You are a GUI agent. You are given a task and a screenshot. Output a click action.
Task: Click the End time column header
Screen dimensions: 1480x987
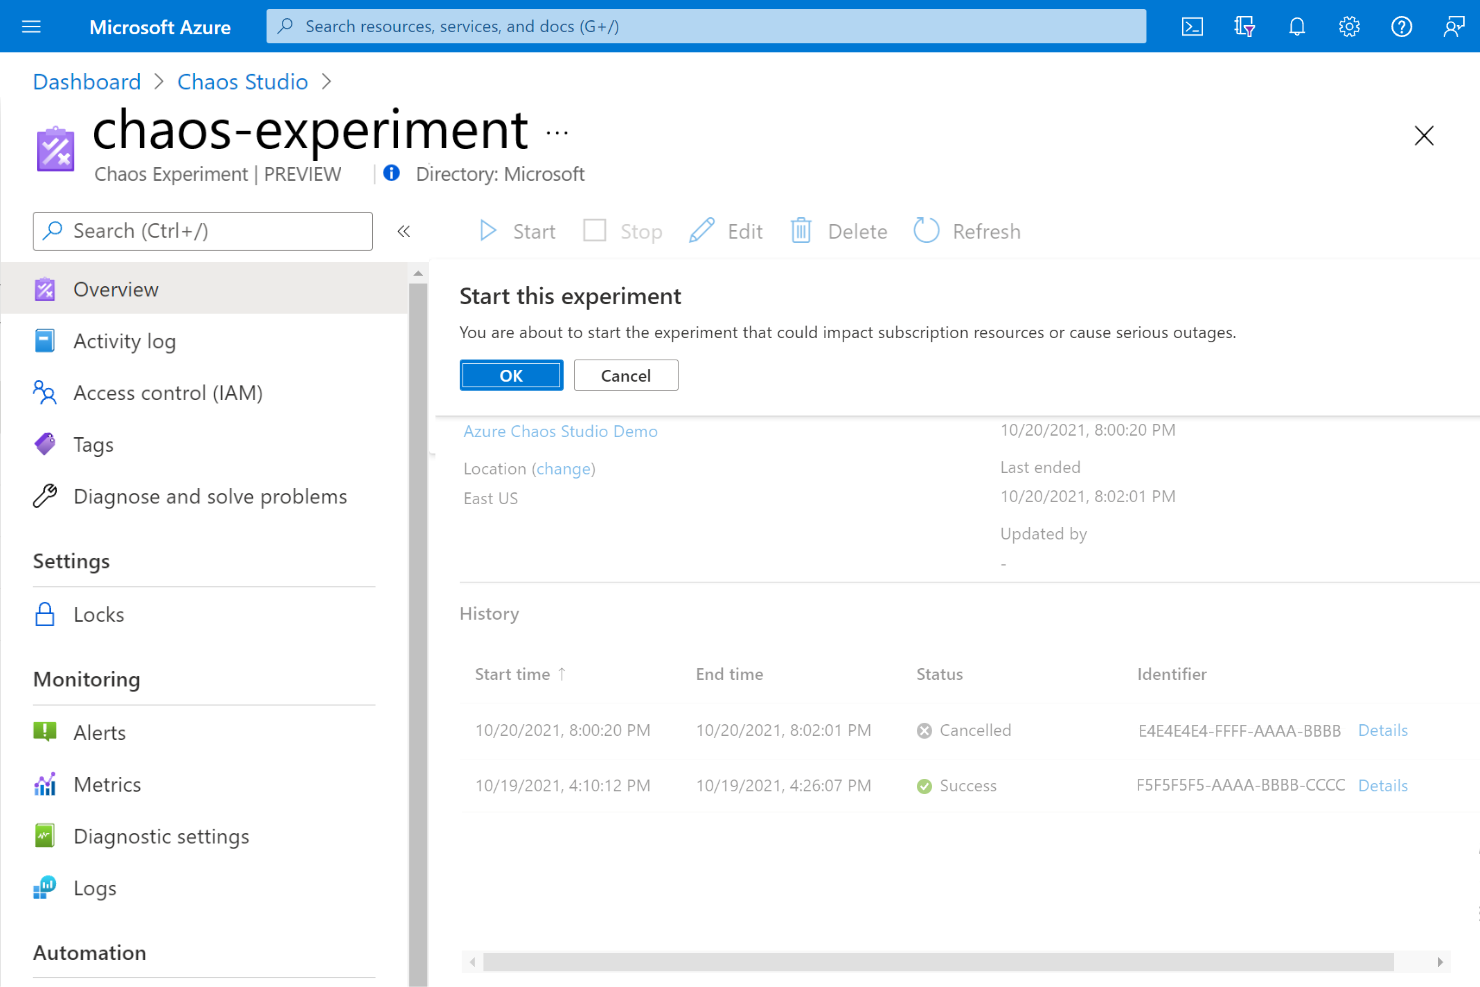click(729, 674)
